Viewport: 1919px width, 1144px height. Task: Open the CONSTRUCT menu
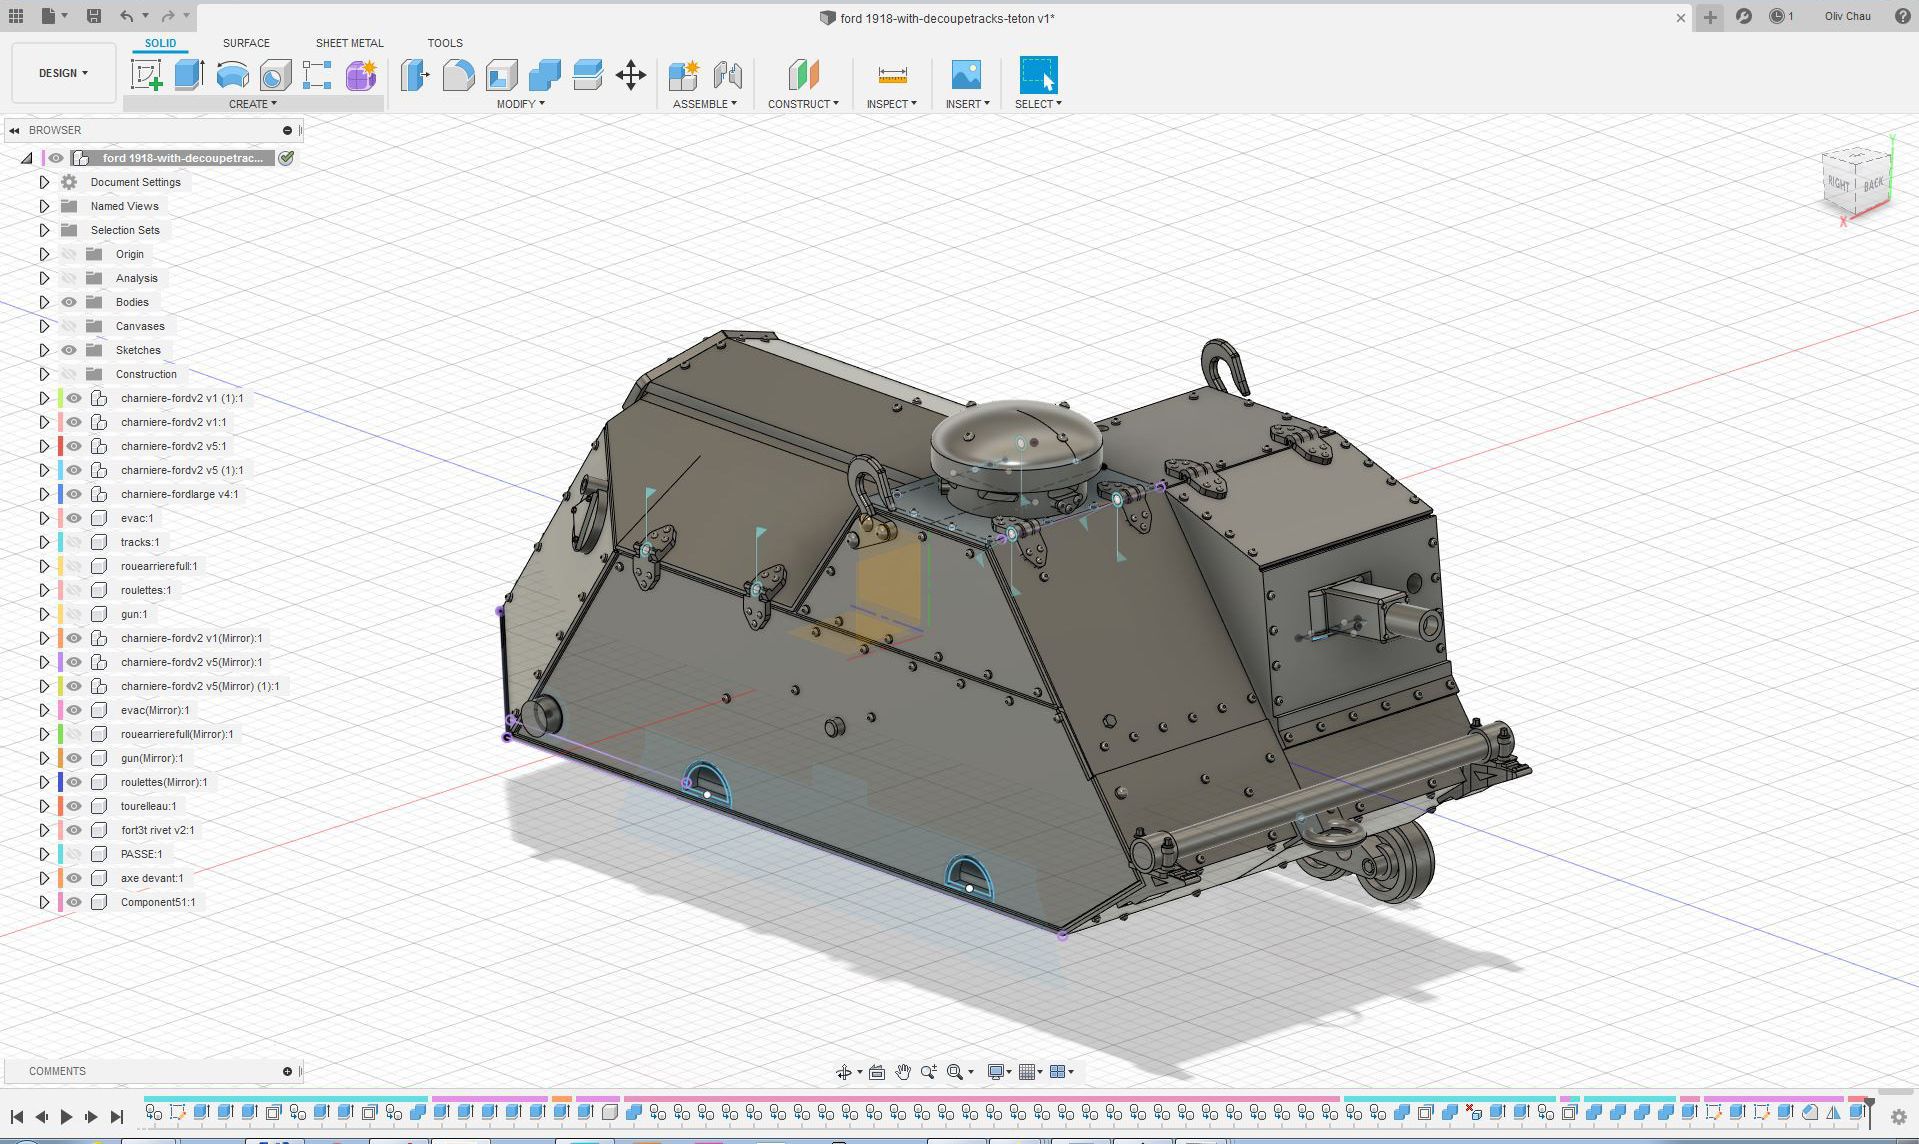click(803, 104)
